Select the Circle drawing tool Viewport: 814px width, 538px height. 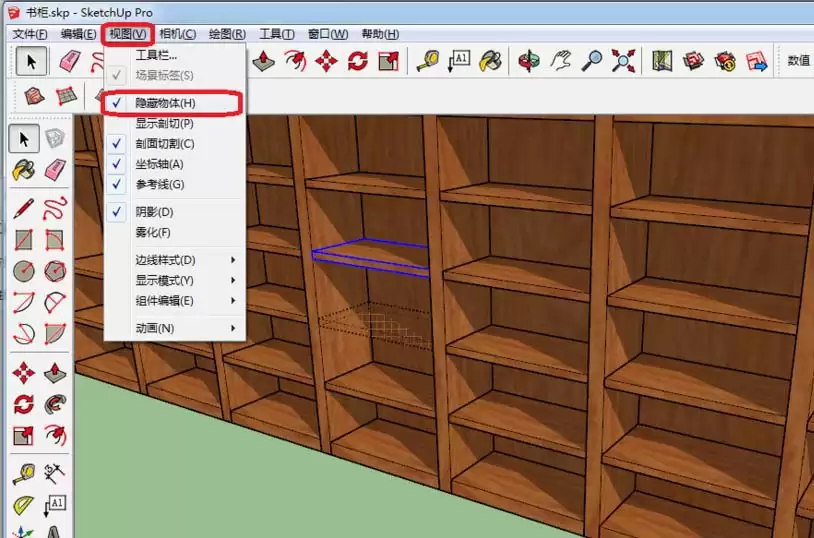(24, 271)
